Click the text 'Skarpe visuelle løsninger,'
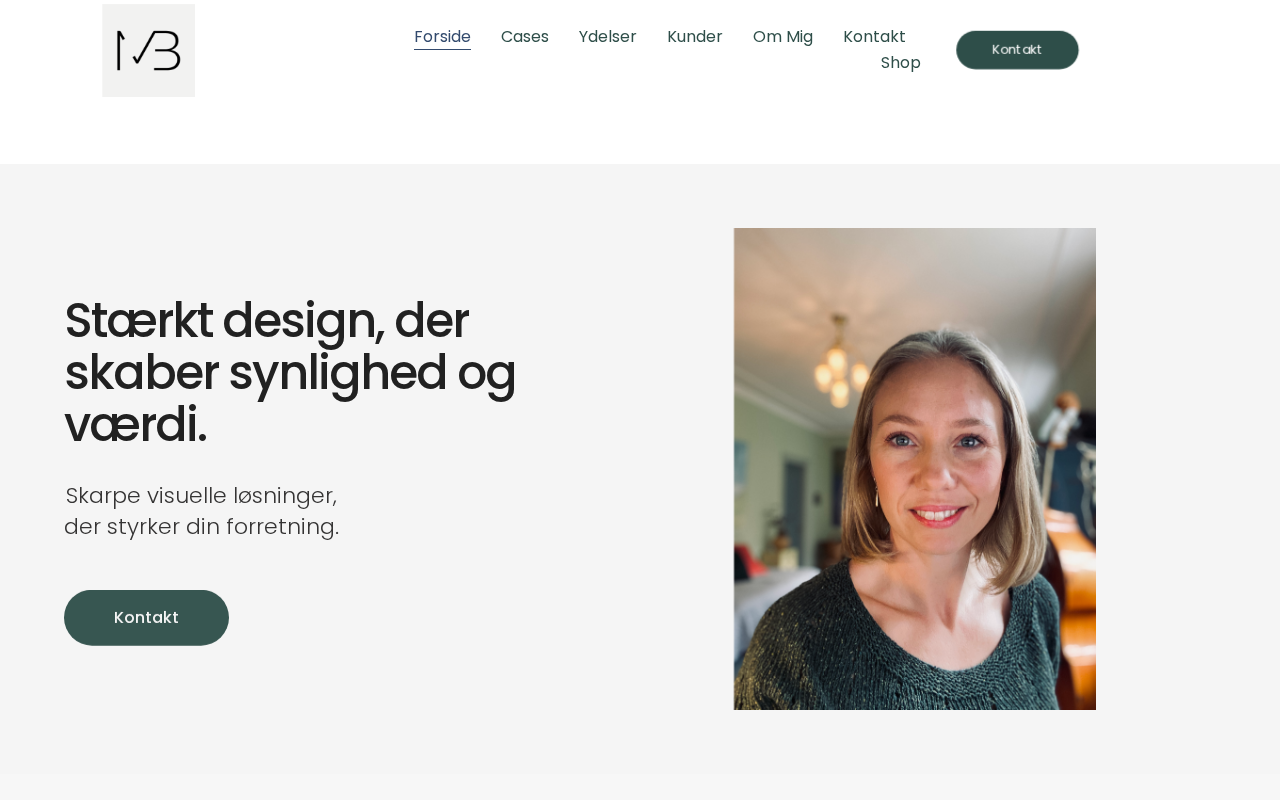1280x800 pixels. click(x=201, y=495)
